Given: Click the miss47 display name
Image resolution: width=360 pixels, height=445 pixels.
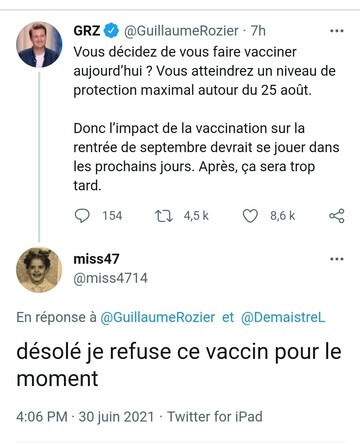Looking at the screenshot, I should coord(96,259).
